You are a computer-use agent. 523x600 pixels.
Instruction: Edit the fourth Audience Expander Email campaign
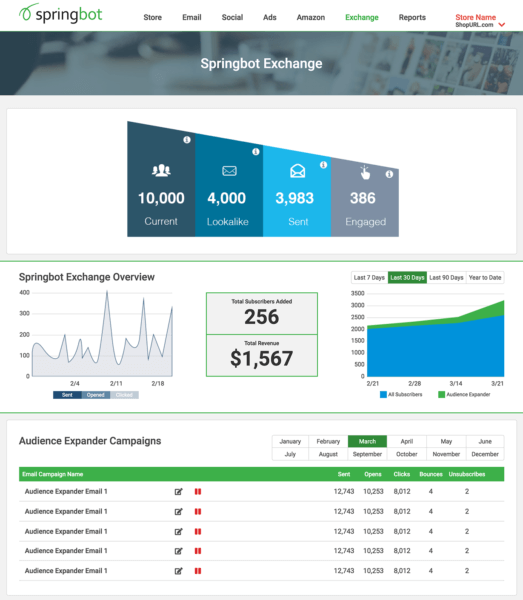click(x=178, y=551)
